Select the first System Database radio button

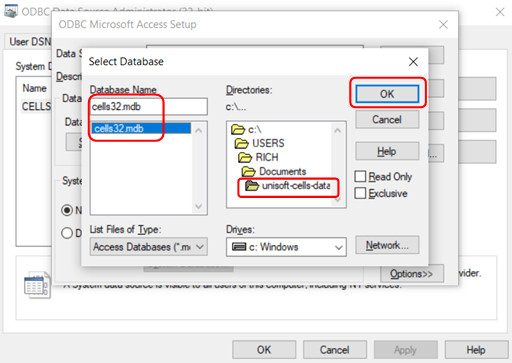(x=67, y=210)
